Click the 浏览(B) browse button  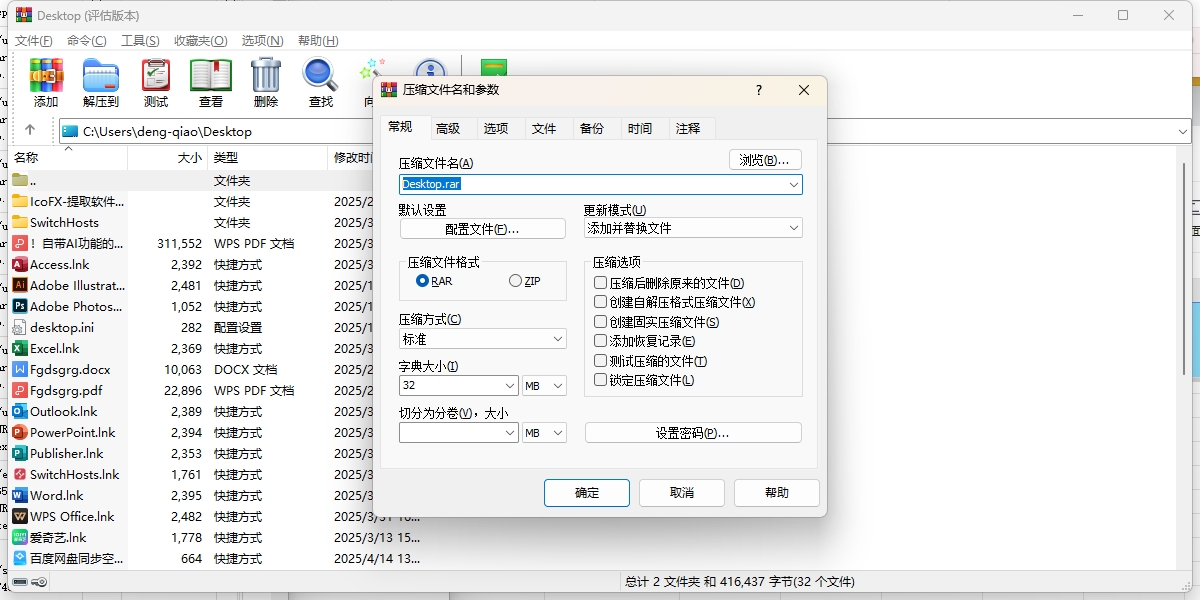click(764, 159)
